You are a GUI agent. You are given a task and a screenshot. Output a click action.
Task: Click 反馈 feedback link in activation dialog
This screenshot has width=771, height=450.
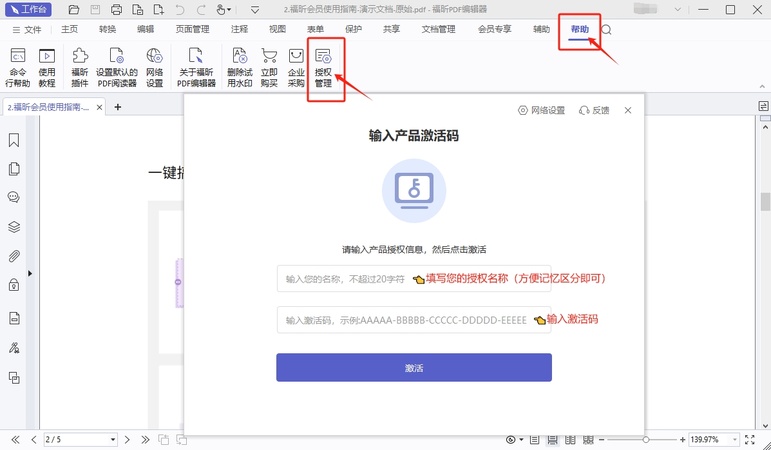[x=594, y=110]
